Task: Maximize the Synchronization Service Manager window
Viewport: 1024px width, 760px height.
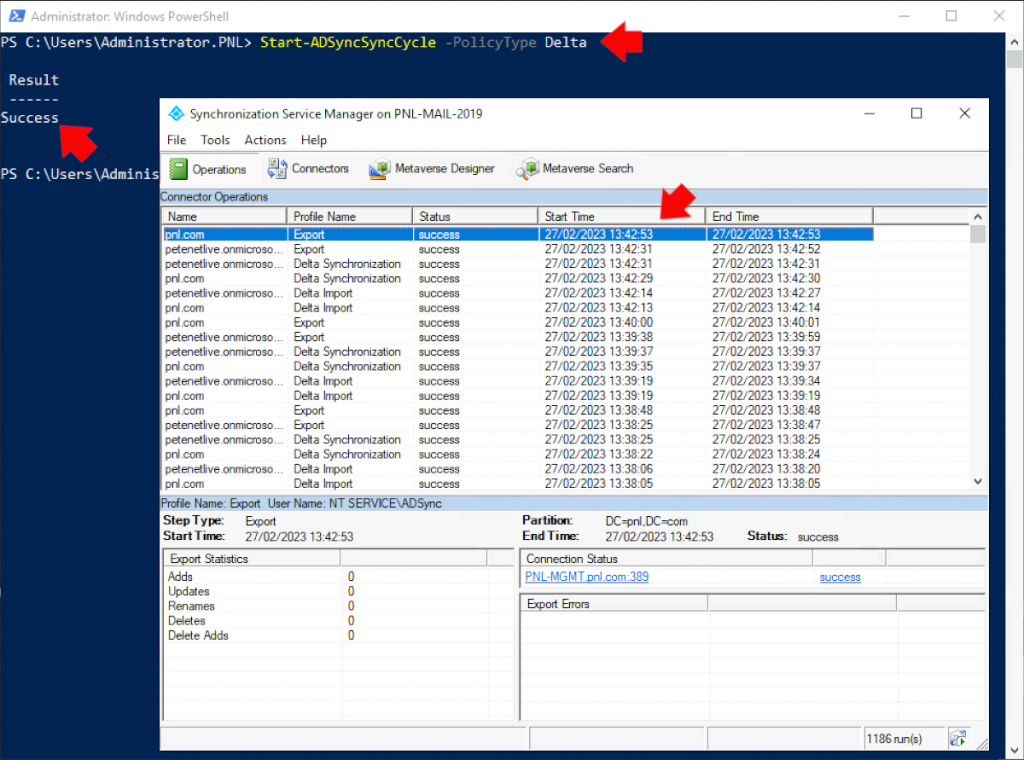Action: pos(916,114)
